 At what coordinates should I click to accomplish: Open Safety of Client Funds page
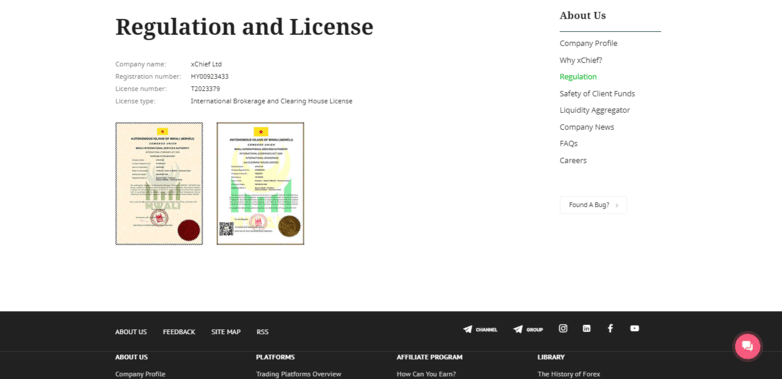(597, 94)
